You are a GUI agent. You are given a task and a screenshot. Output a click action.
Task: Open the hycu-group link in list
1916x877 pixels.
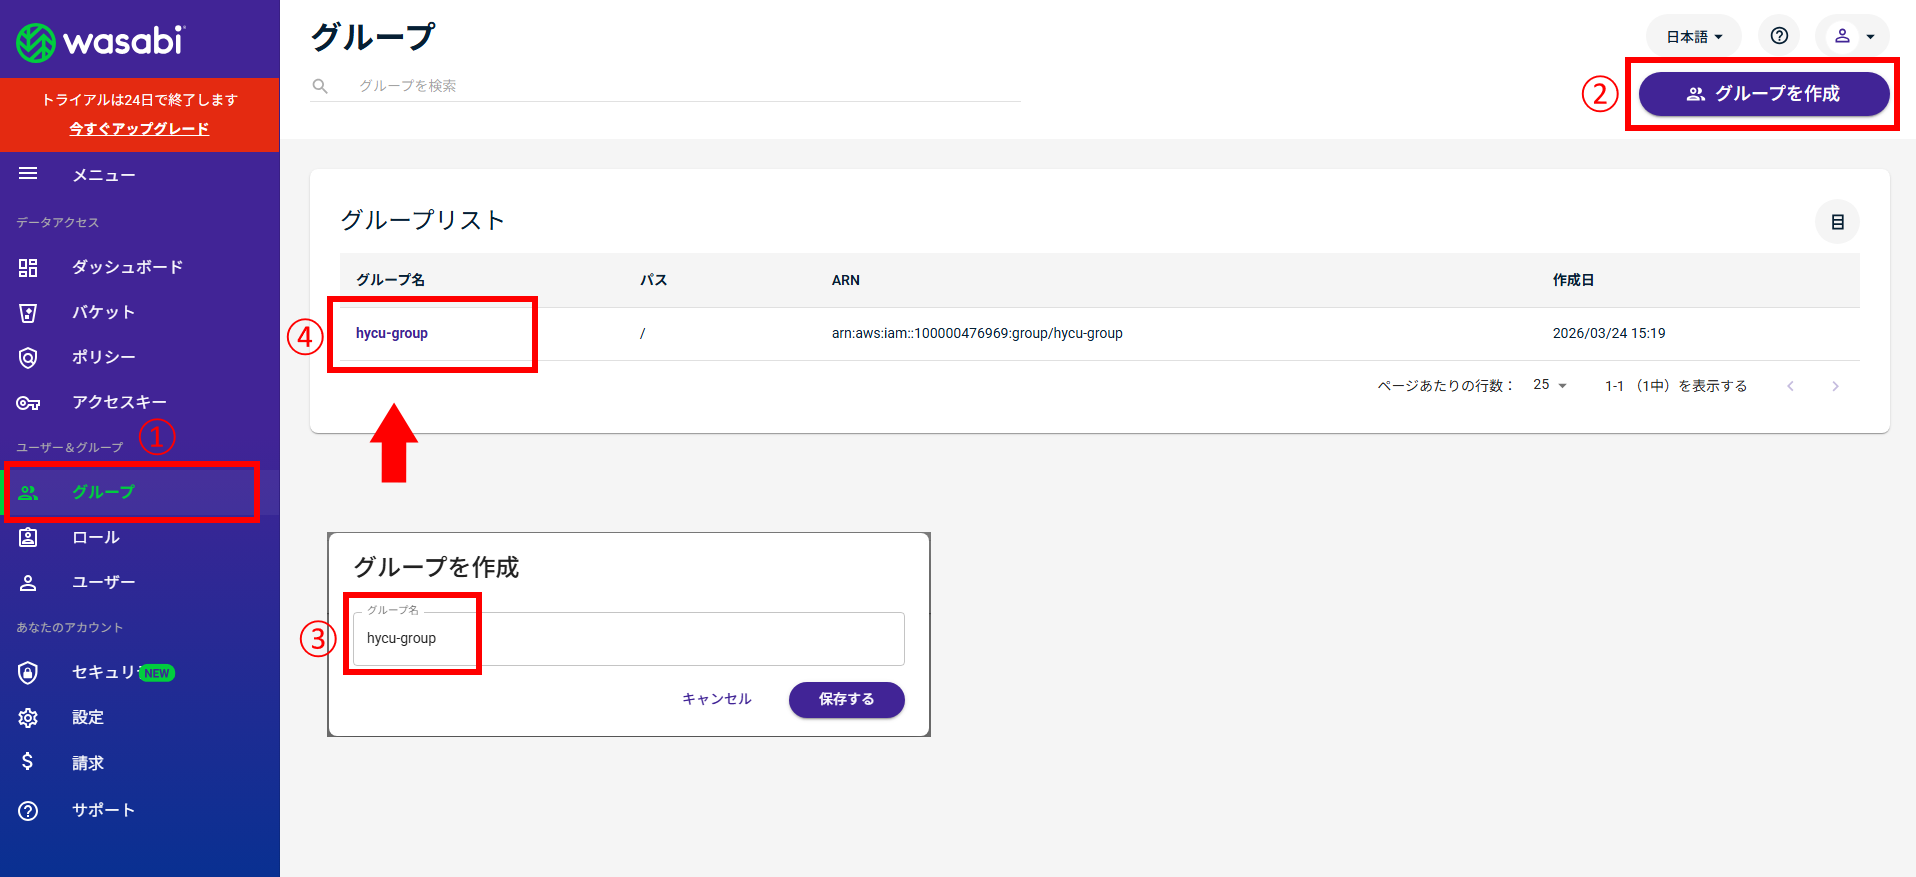(392, 333)
